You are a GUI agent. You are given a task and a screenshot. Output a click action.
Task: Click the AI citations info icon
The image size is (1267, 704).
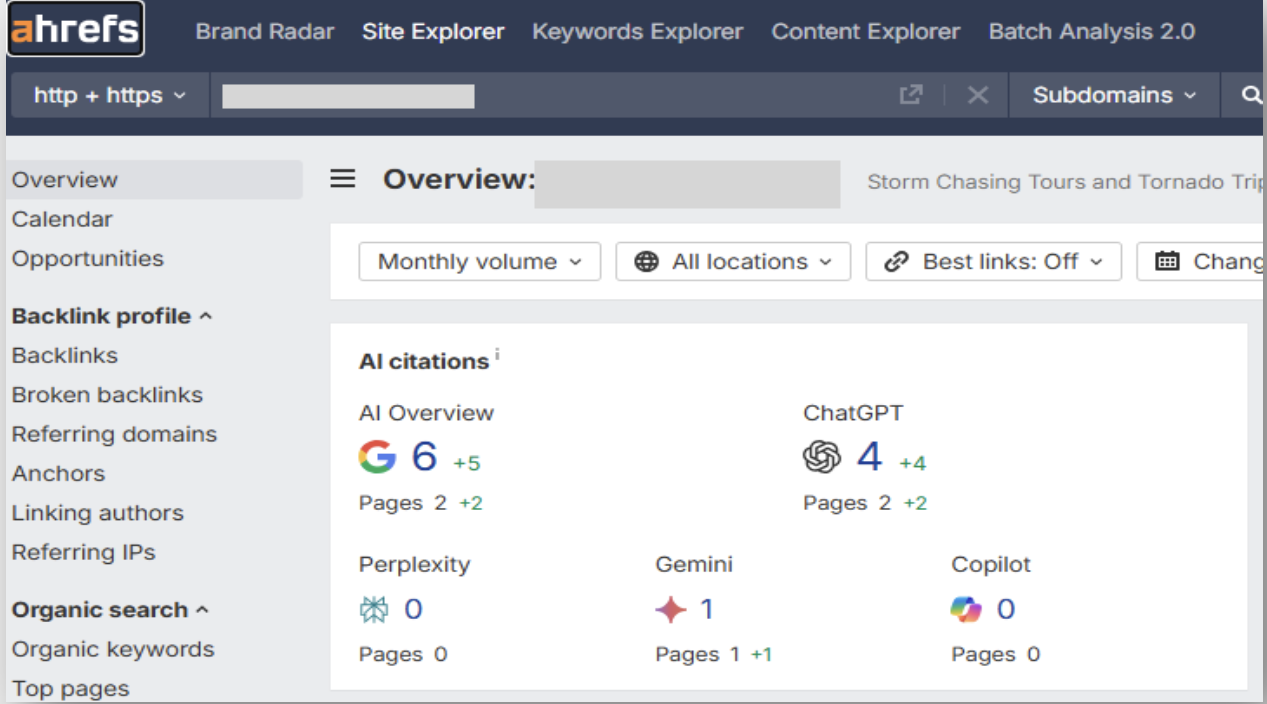(497, 355)
